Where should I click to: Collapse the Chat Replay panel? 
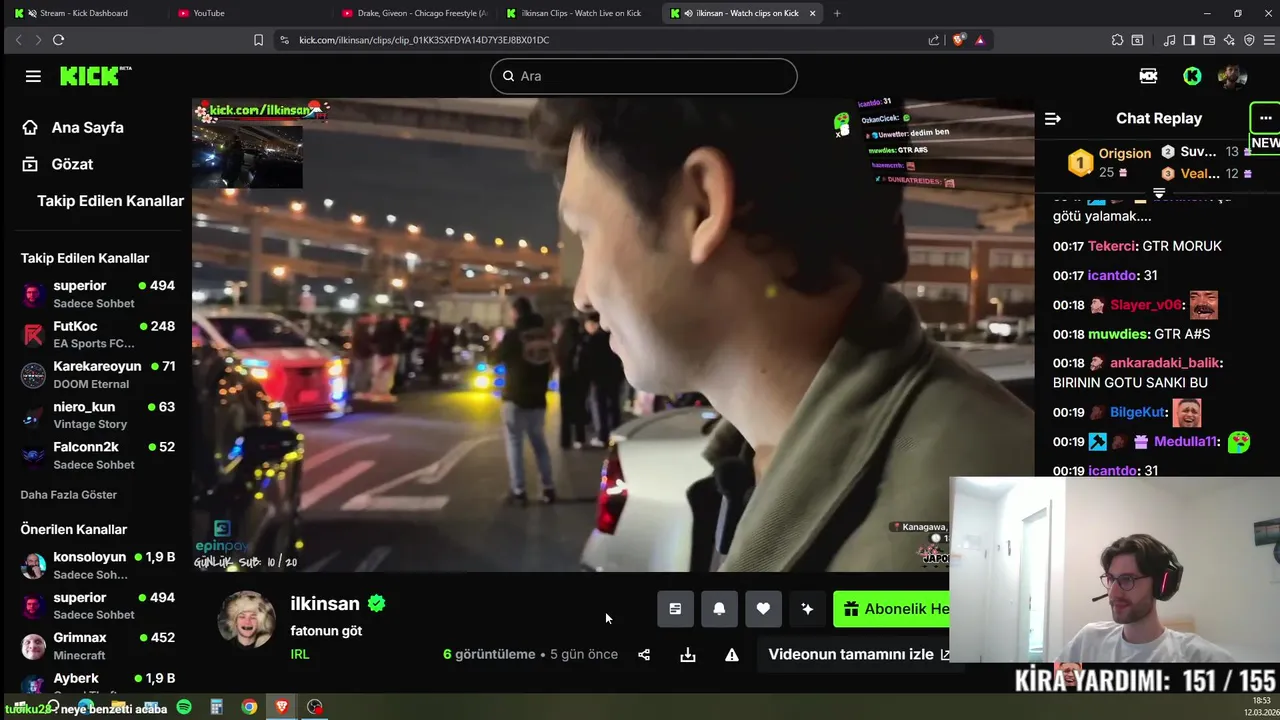pos(1052,118)
